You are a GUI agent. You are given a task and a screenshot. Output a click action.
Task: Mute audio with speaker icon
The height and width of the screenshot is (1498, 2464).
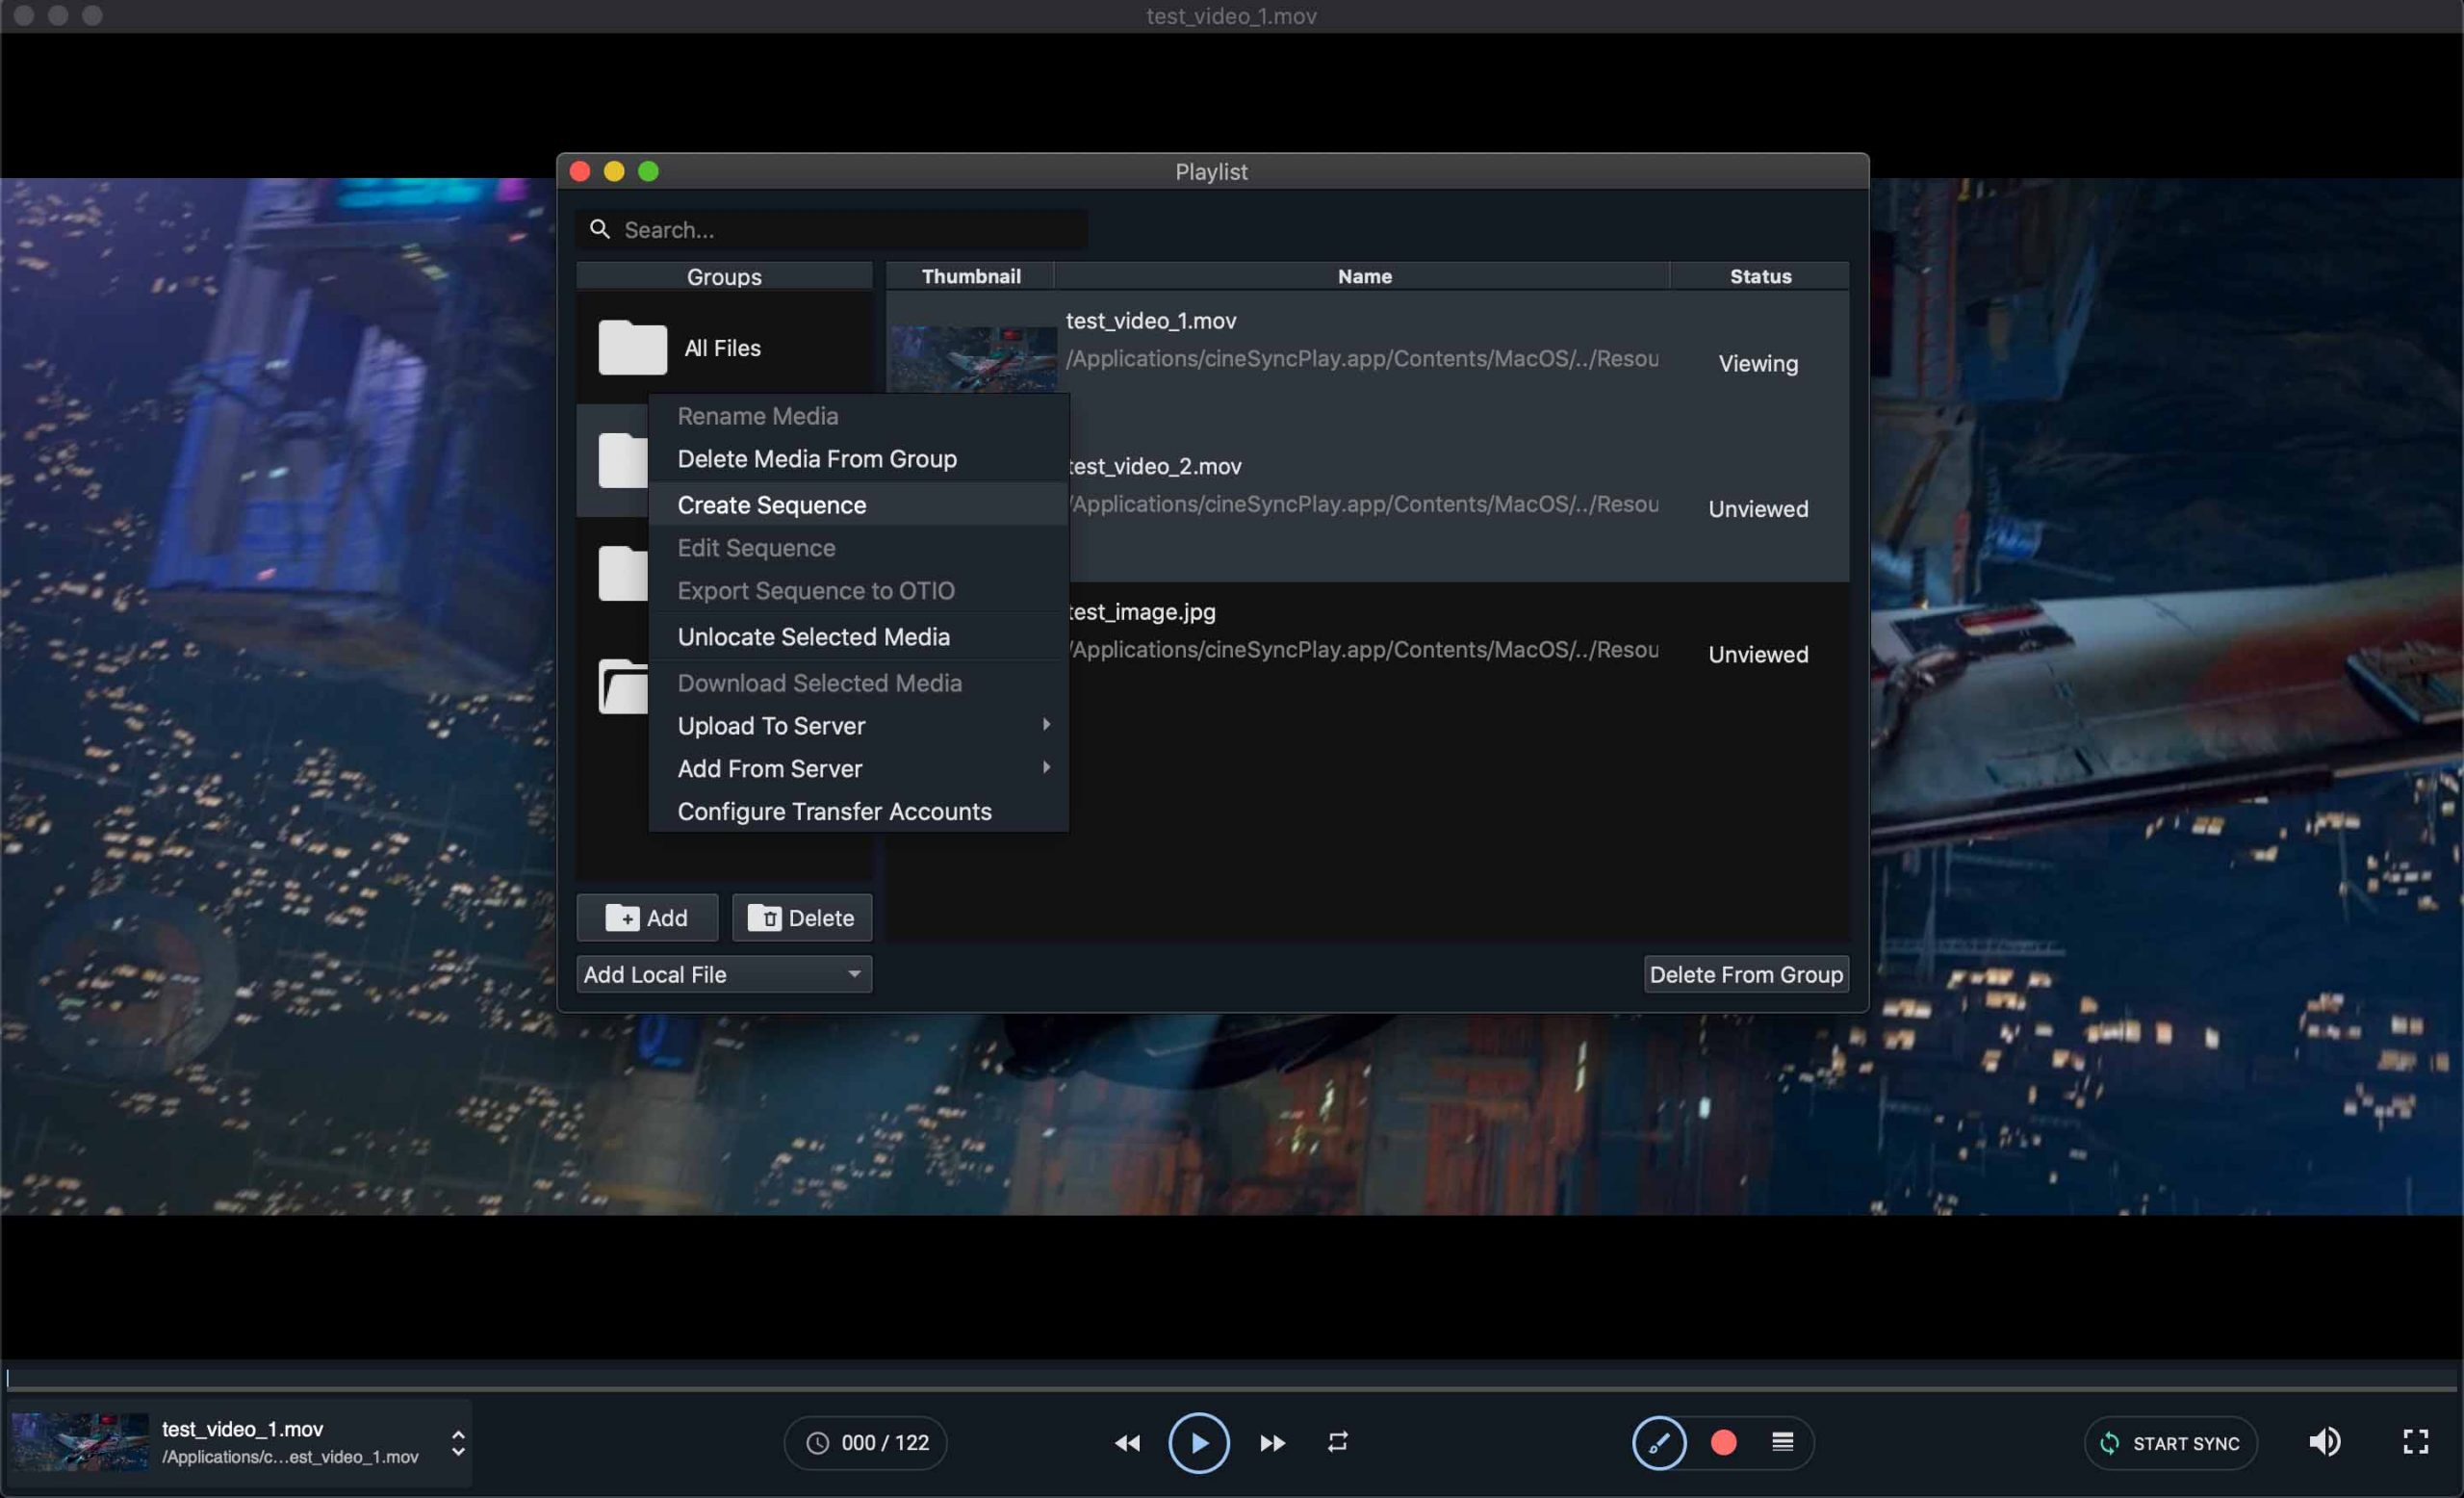(x=2324, y=1441)
